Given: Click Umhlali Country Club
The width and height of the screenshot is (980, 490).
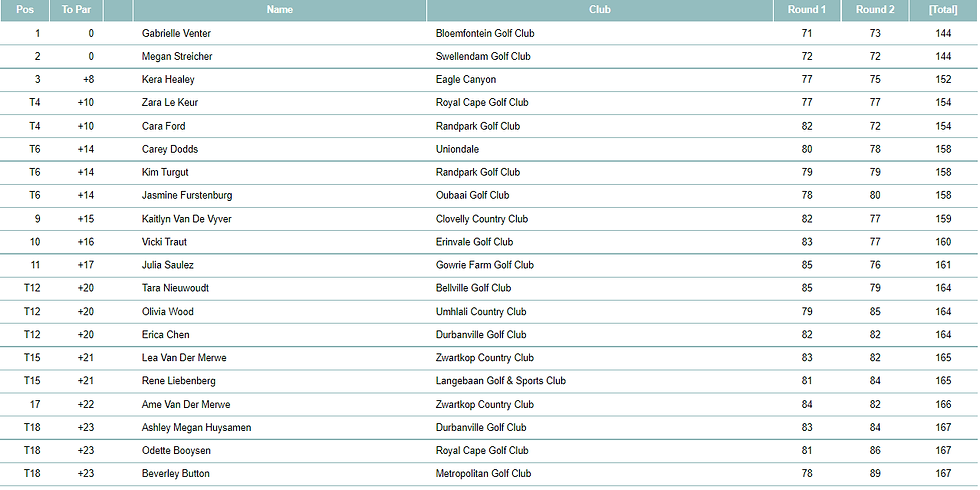Looking at the screenshot, I should click(481, 312).
